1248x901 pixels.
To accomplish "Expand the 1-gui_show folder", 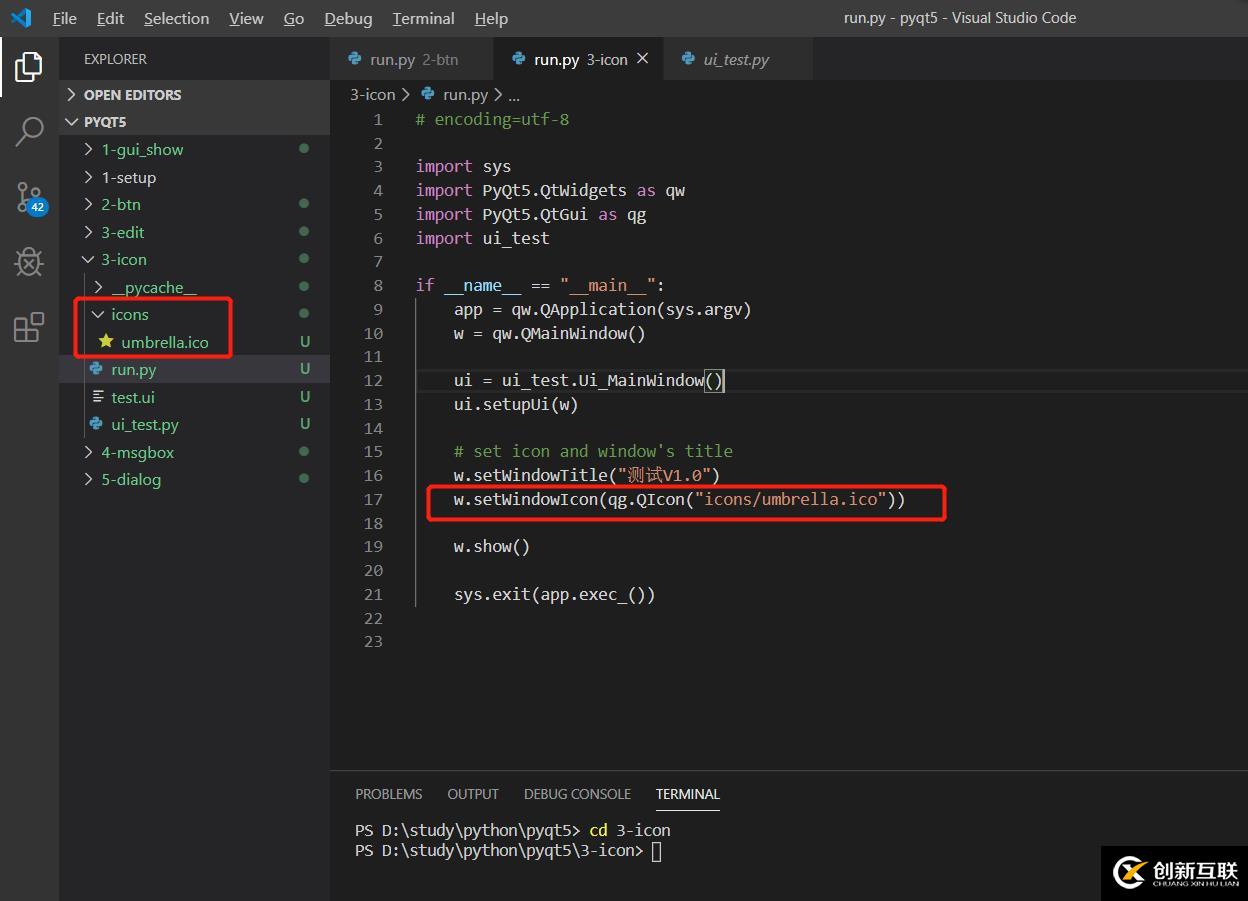I will point(194,149).
